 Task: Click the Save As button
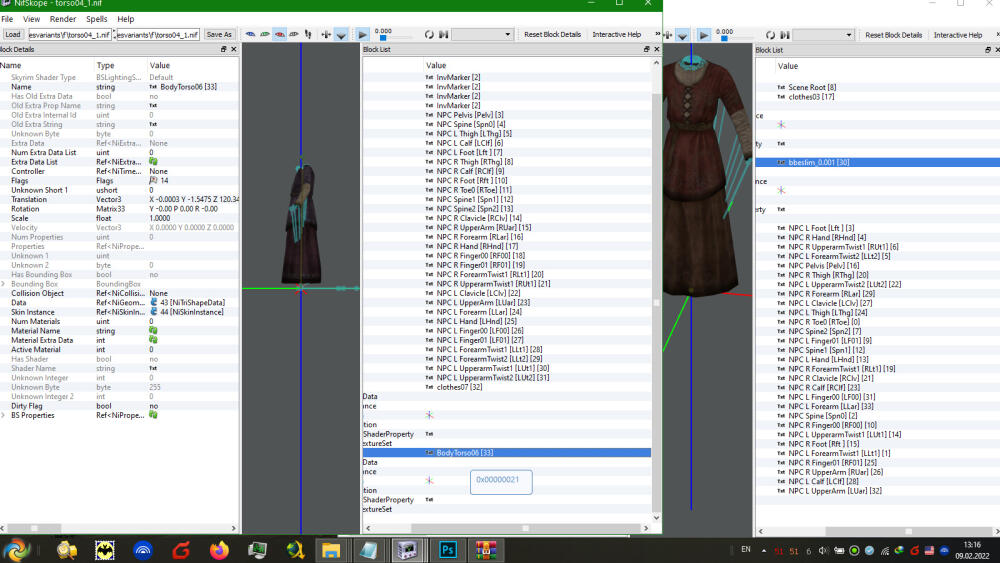click(x=219, y=34)
